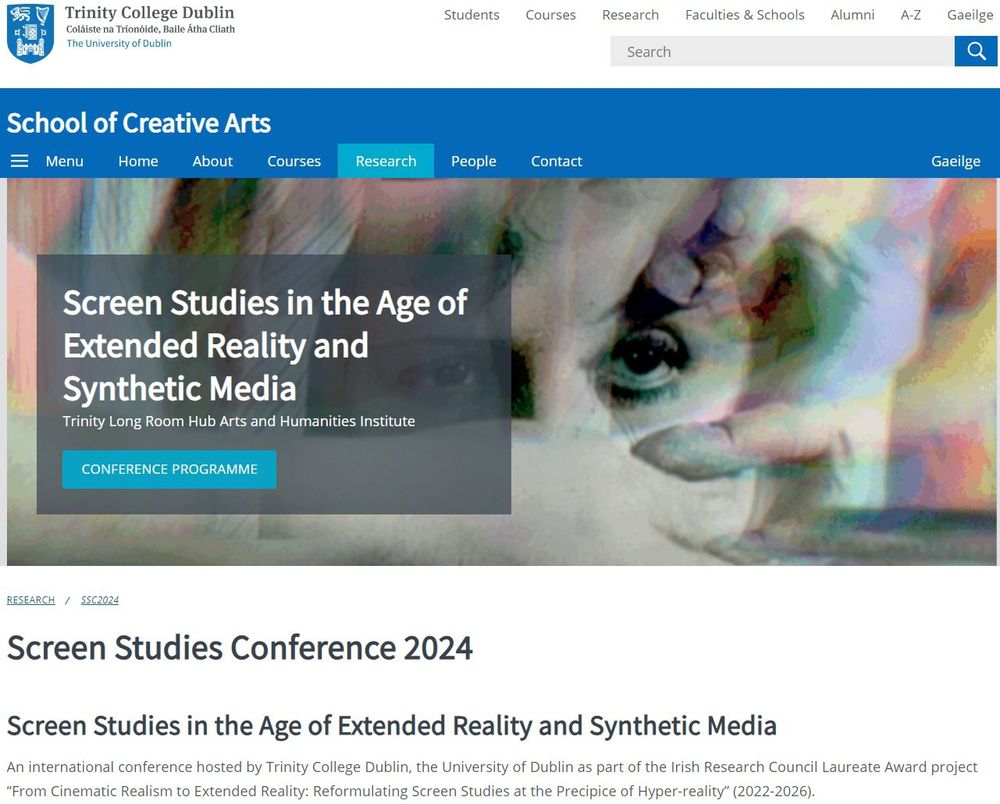Click the magnifying glass search button
This screenshot has height=804, width=1000.
coord(975,51)
